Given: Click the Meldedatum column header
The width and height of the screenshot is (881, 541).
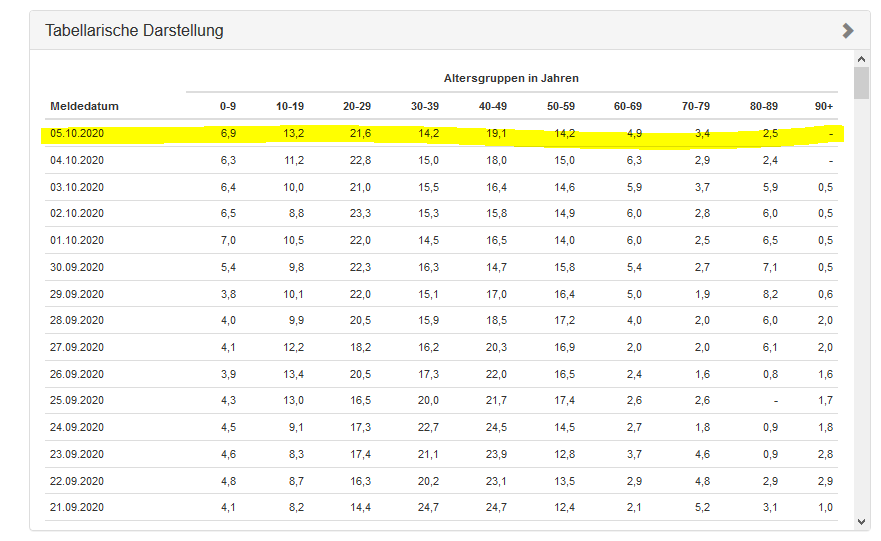Looking at the screenshot, I should point(84,106).
